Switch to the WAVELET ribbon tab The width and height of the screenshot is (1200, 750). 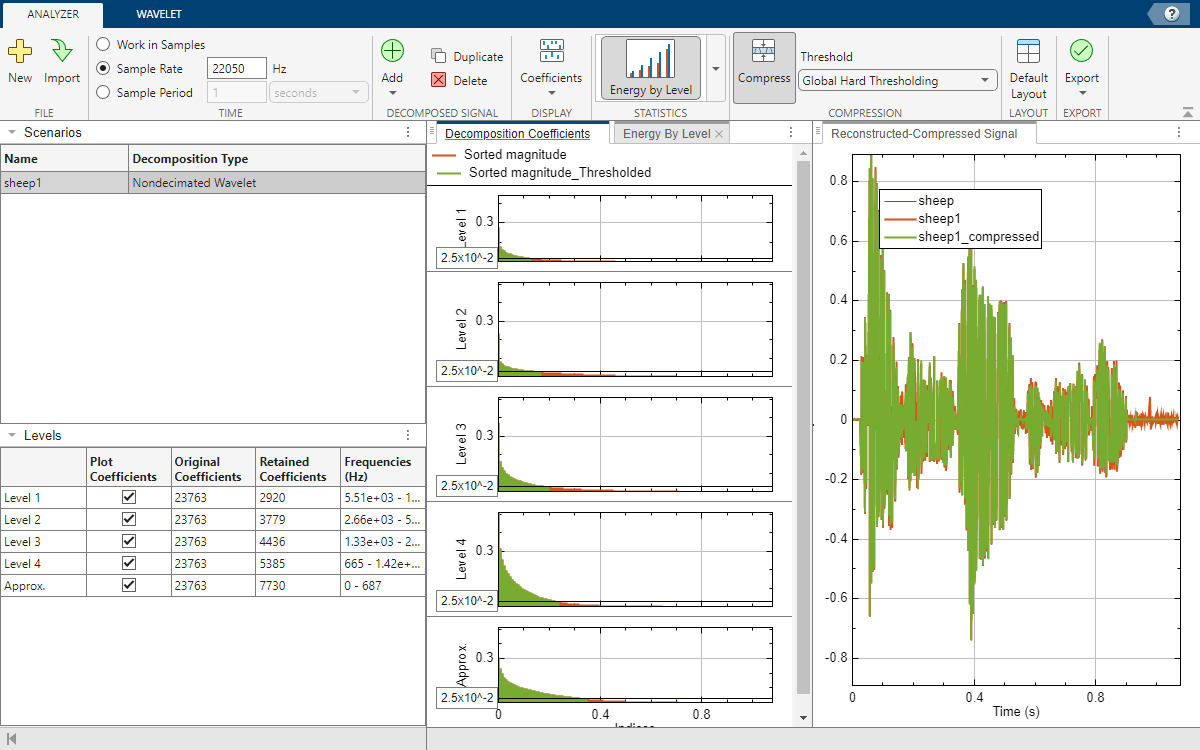point(159,14)
